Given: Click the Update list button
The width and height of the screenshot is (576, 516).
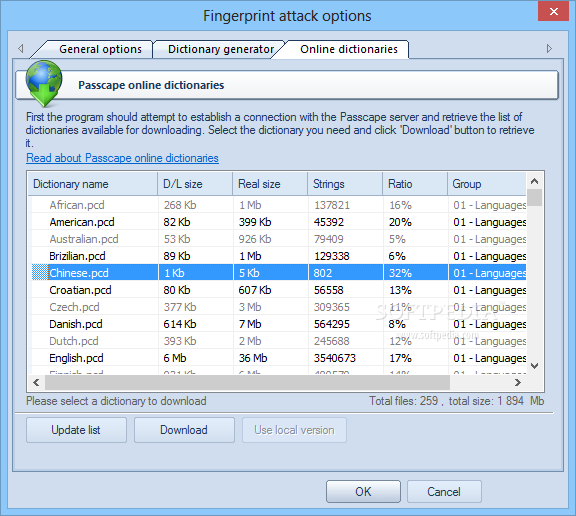Looking at the screenshot, I should [x=76, y=430].
